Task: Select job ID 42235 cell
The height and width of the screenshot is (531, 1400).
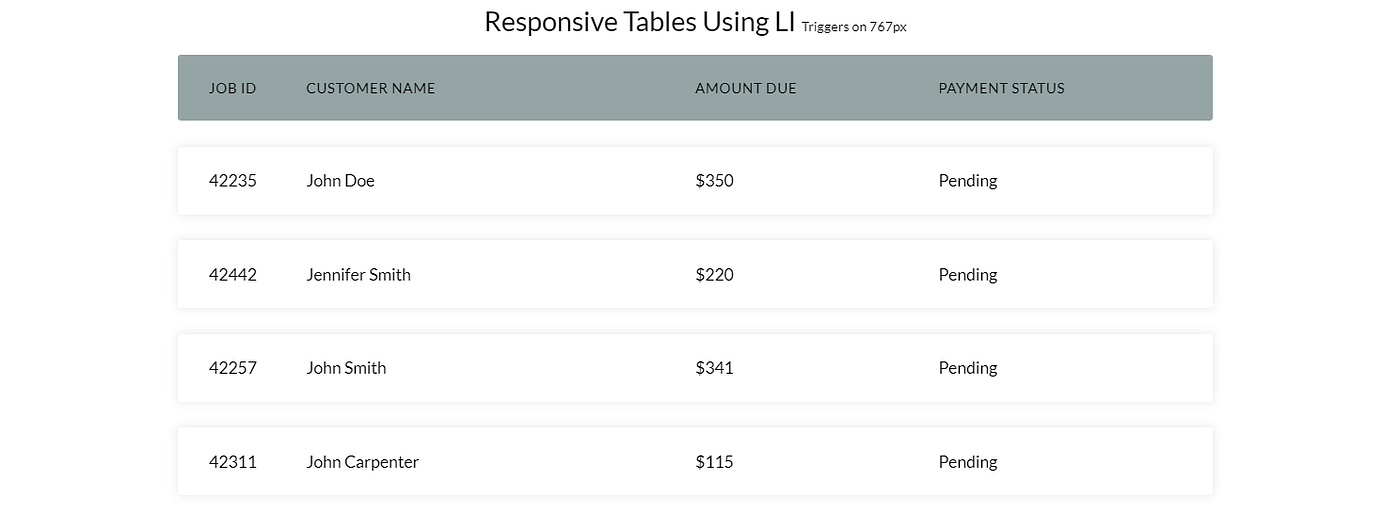Action: pyautogui.click(x=232, y=181)
